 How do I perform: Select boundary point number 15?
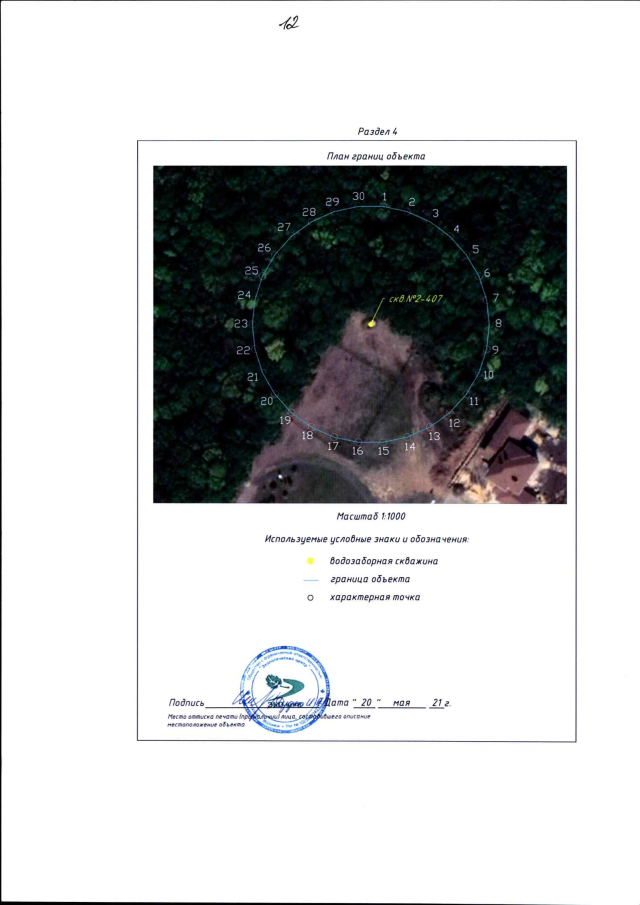382,452
